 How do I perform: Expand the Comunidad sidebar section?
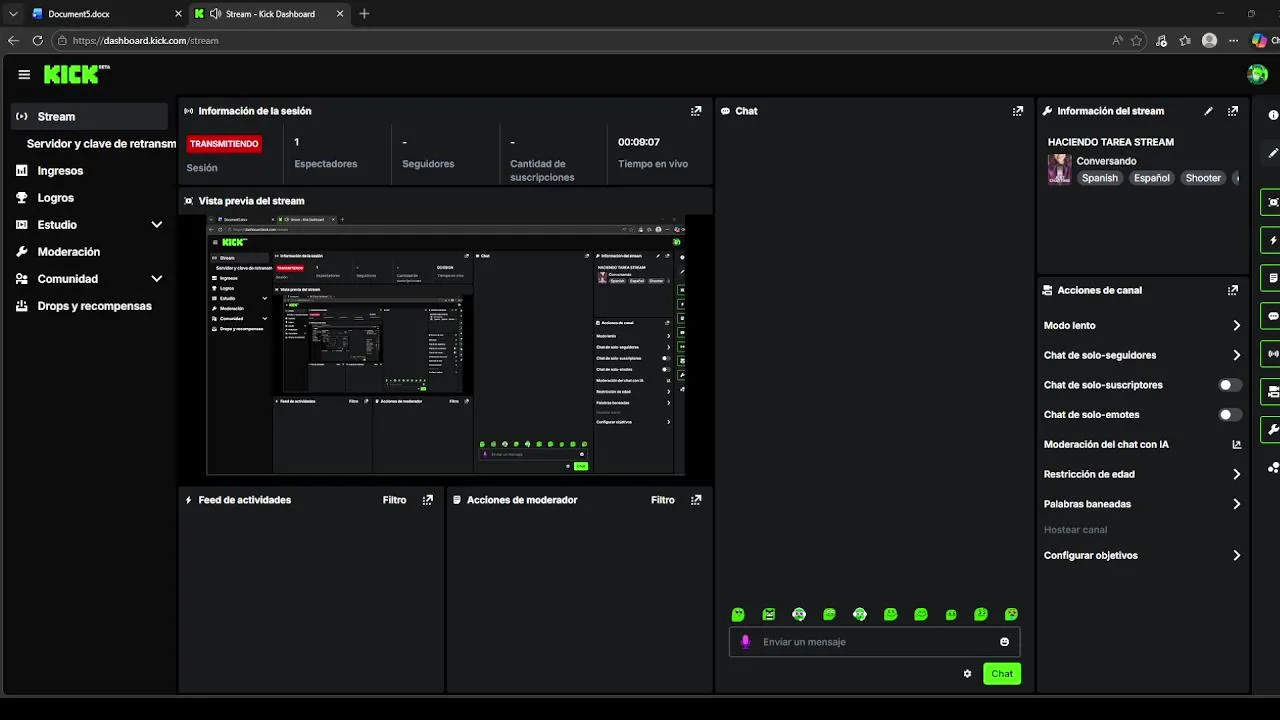pyautogui.click(x=157, y=279)
